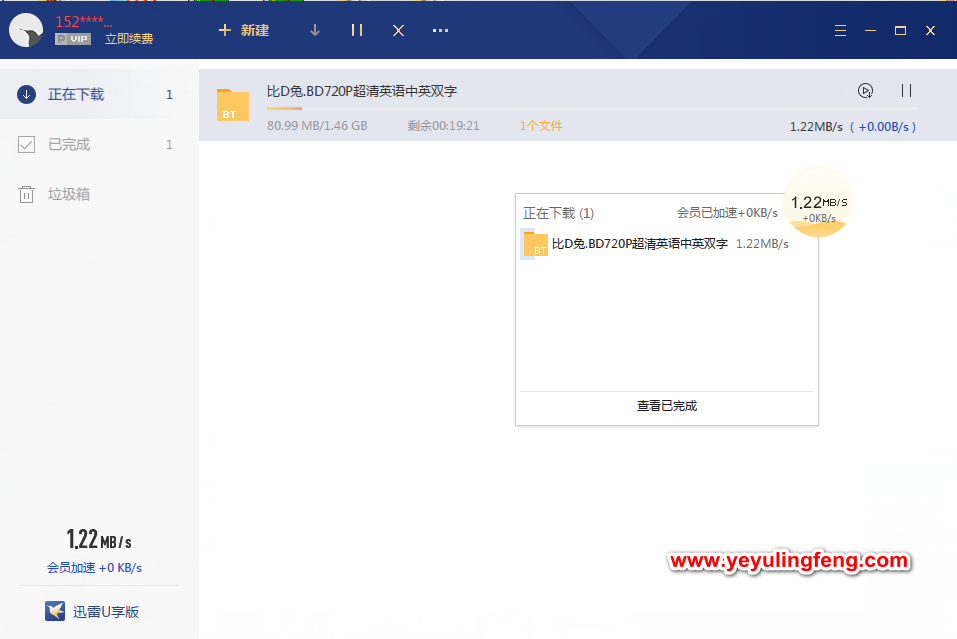Click the task name 比D兔.BD720P超清英语中英双字 in the main list
This screenshot has height=639, width=957.
coord(362,92)
